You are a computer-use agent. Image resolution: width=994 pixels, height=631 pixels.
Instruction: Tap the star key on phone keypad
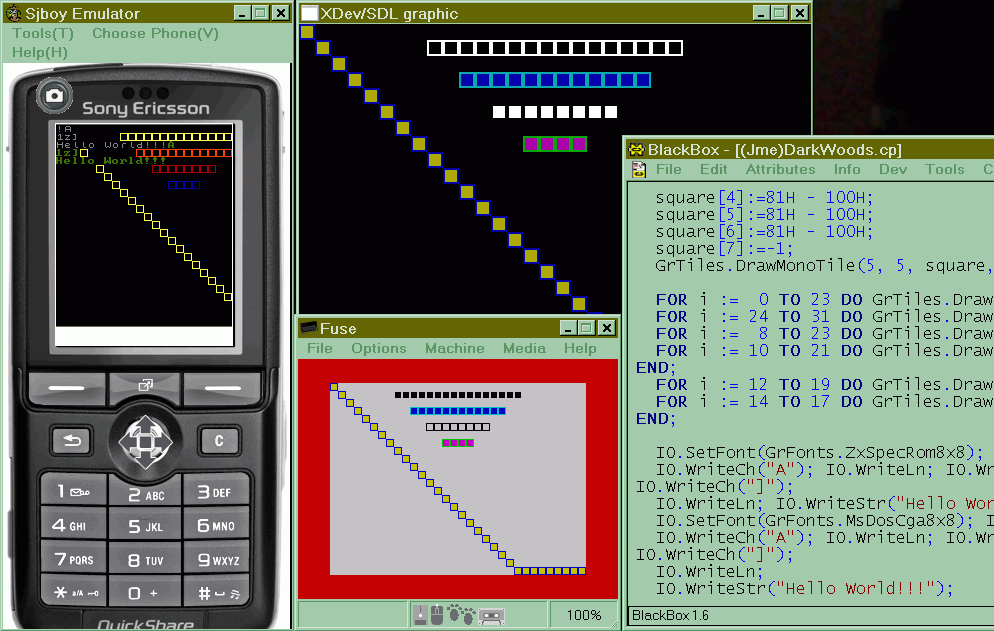coord(75,592)
